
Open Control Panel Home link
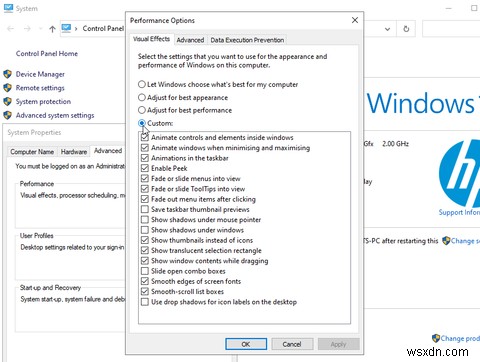click(47, 53)
